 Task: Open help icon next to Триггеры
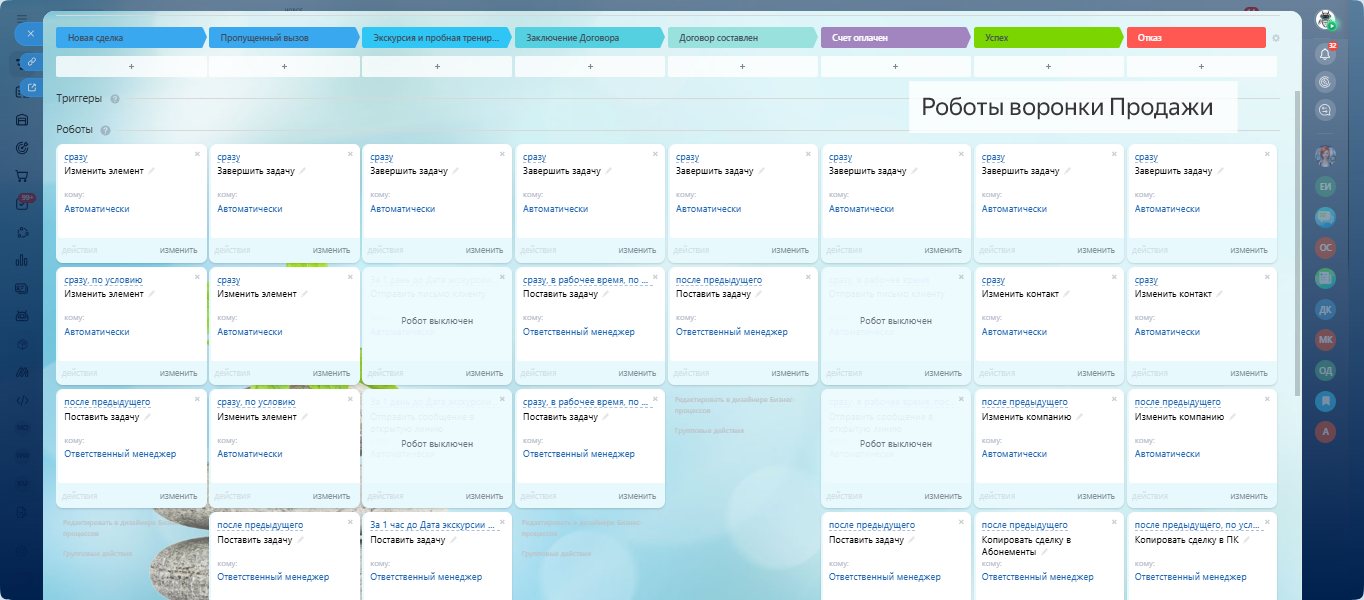tap(115, 99)
